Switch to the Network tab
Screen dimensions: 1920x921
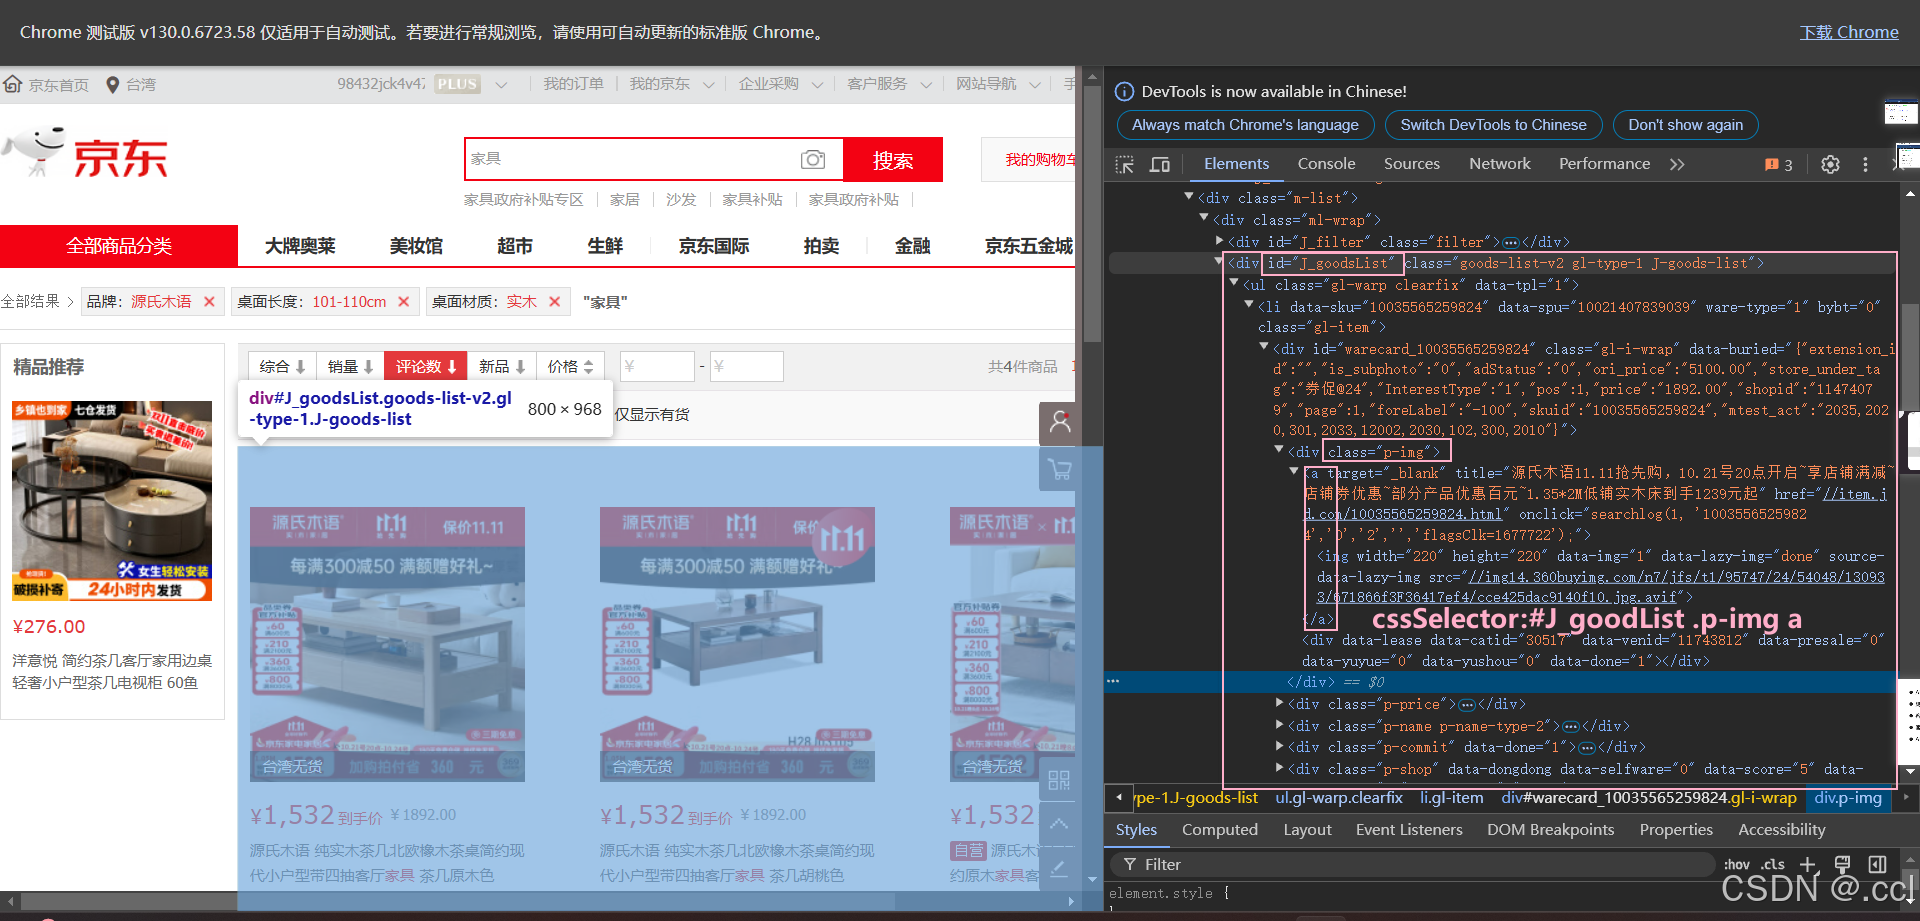1499,164
